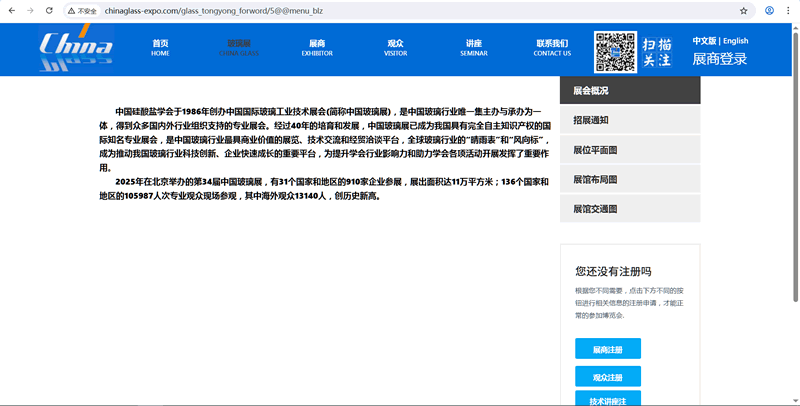Open the browser profile avatar icon
Image resolution: width=800 pixels, height=406 pixels.
[769, 10]
